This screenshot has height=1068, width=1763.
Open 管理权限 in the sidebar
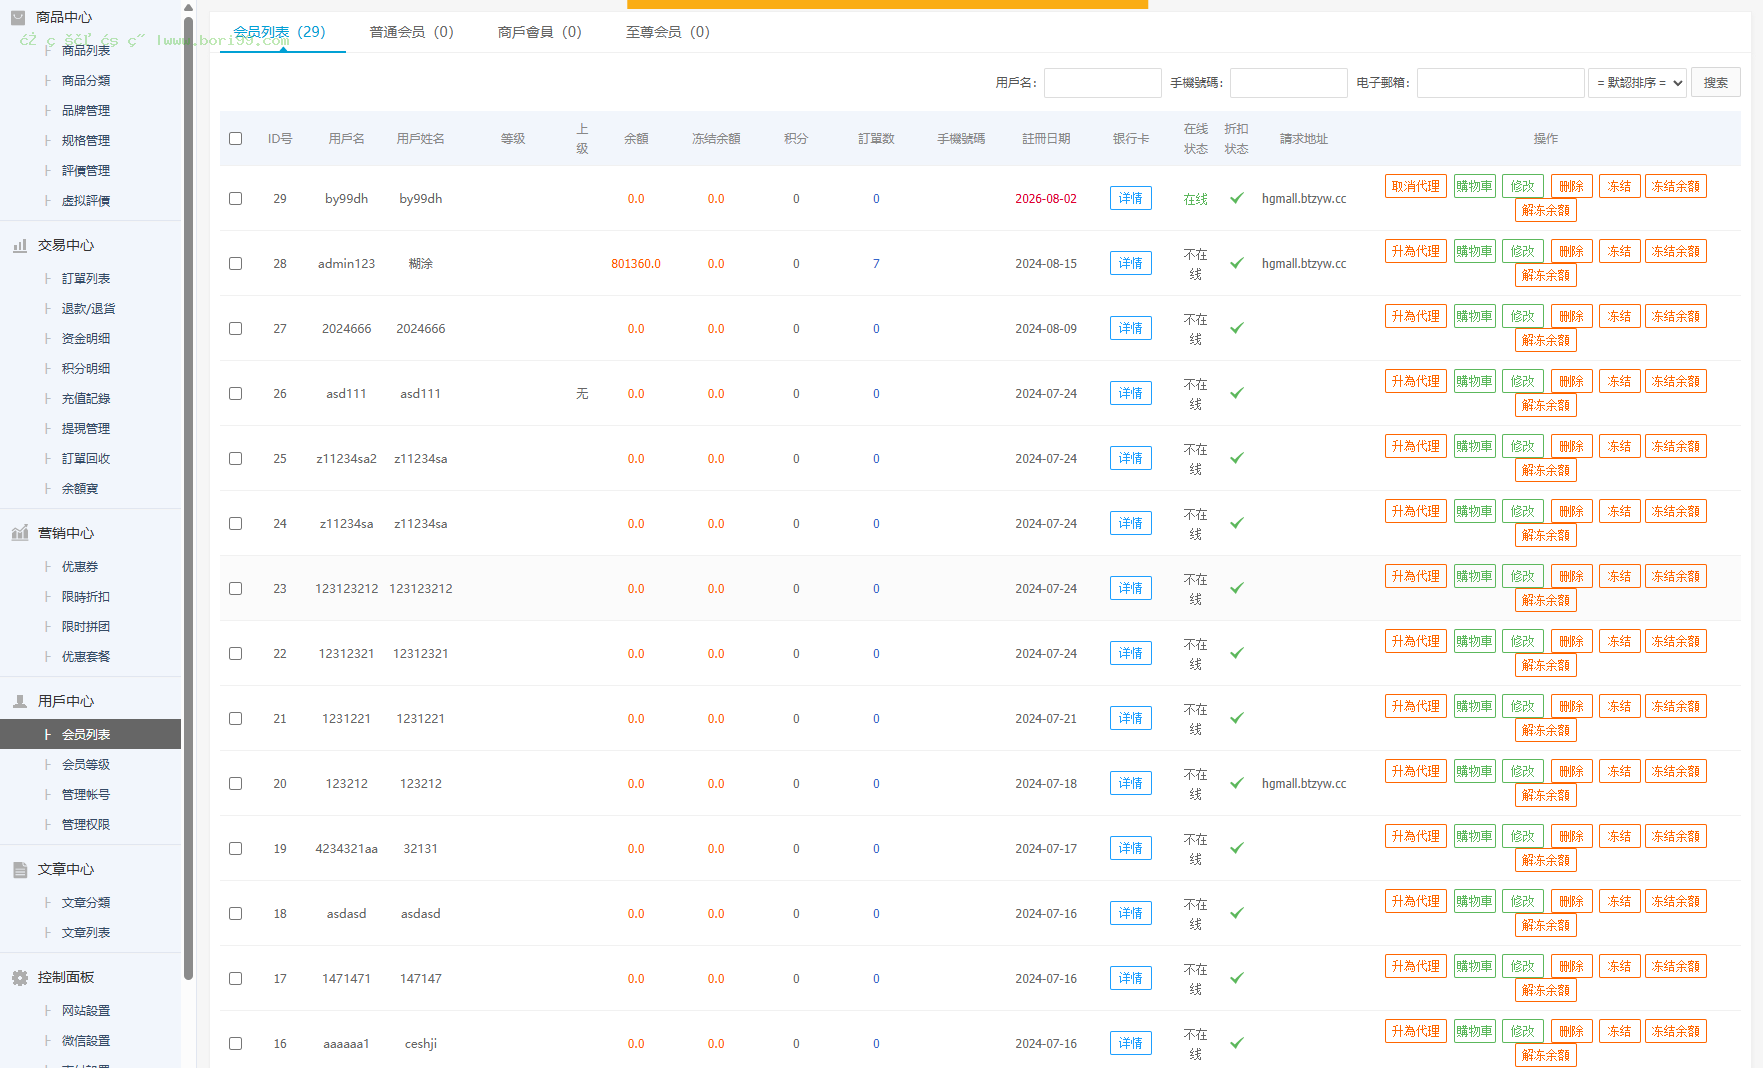pyautogui.click(x=86, y=825)
